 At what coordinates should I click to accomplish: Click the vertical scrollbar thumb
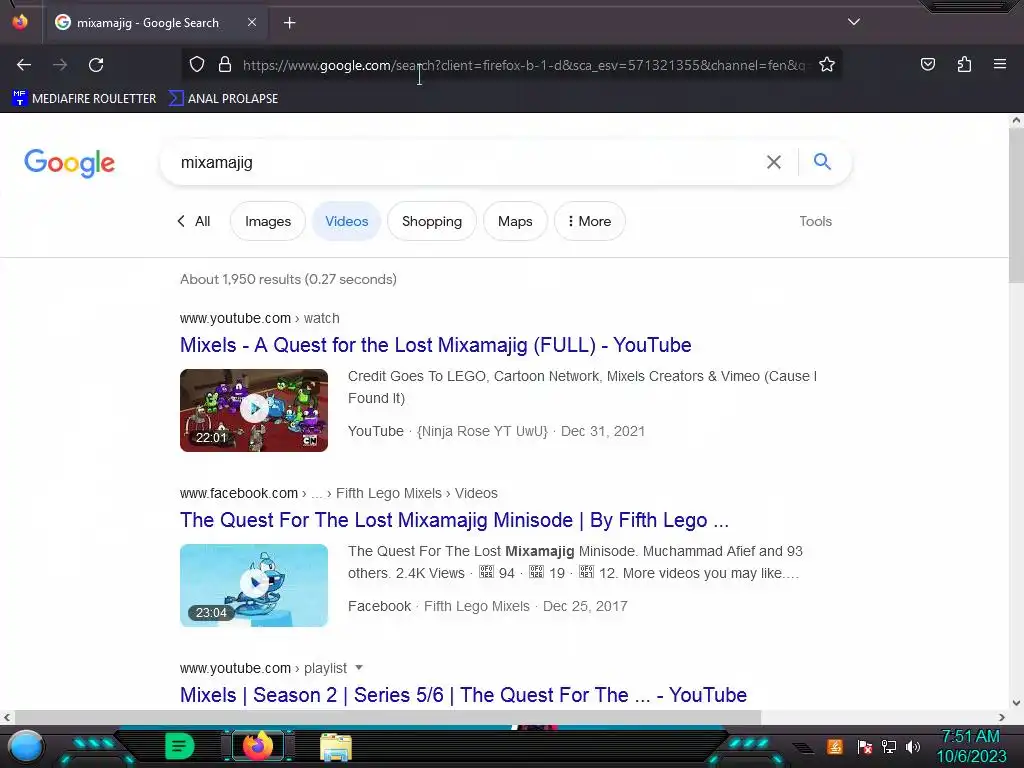click(1016, 206)
